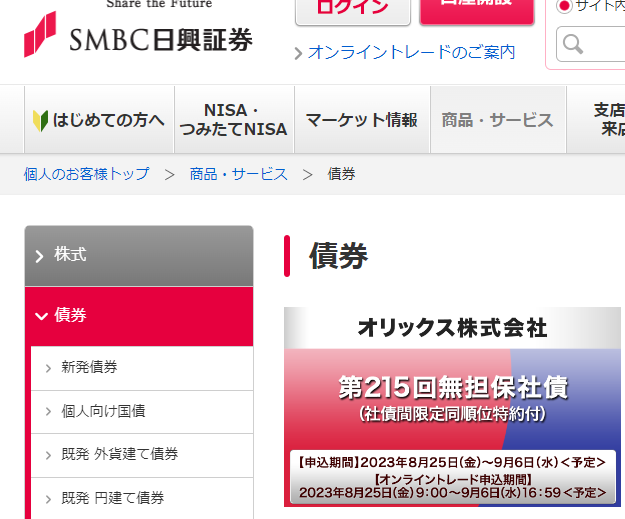Click the beginner leaf mark icon

pos(40,120)
